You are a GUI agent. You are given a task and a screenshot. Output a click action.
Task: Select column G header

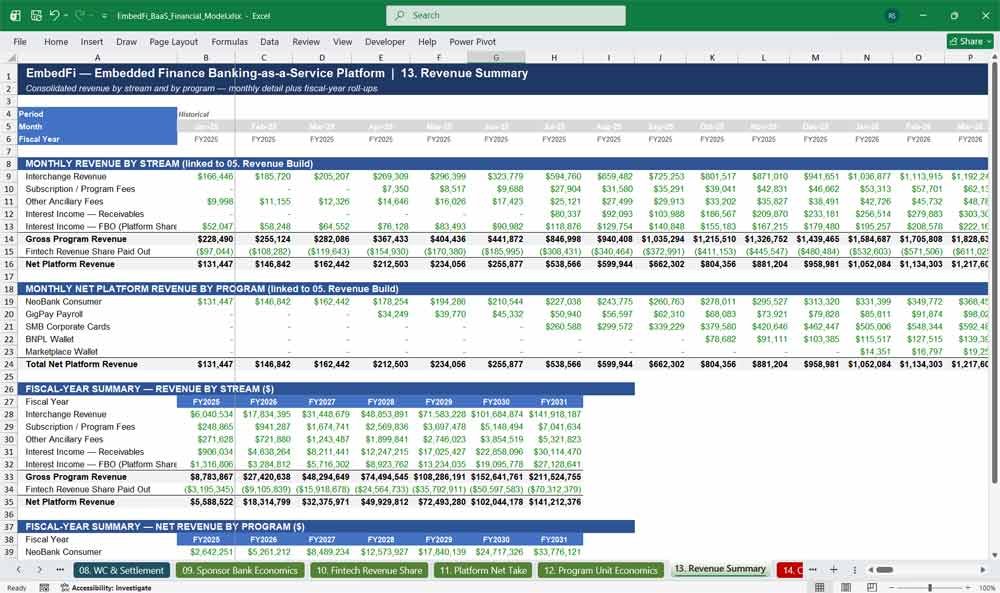click(496, 57)
